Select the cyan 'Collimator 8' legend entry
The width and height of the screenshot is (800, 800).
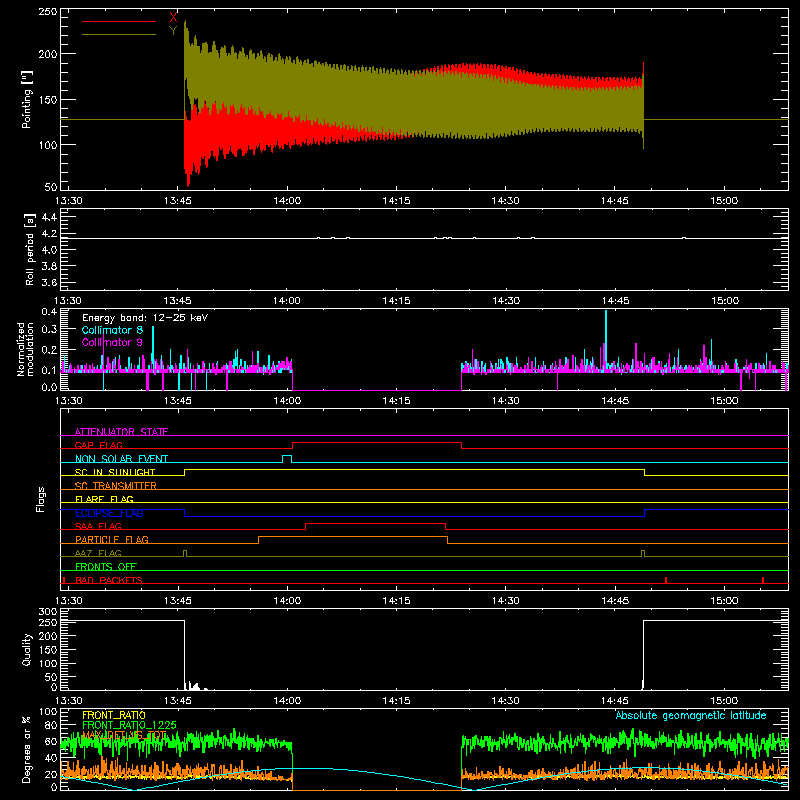[x=112, y=330]
